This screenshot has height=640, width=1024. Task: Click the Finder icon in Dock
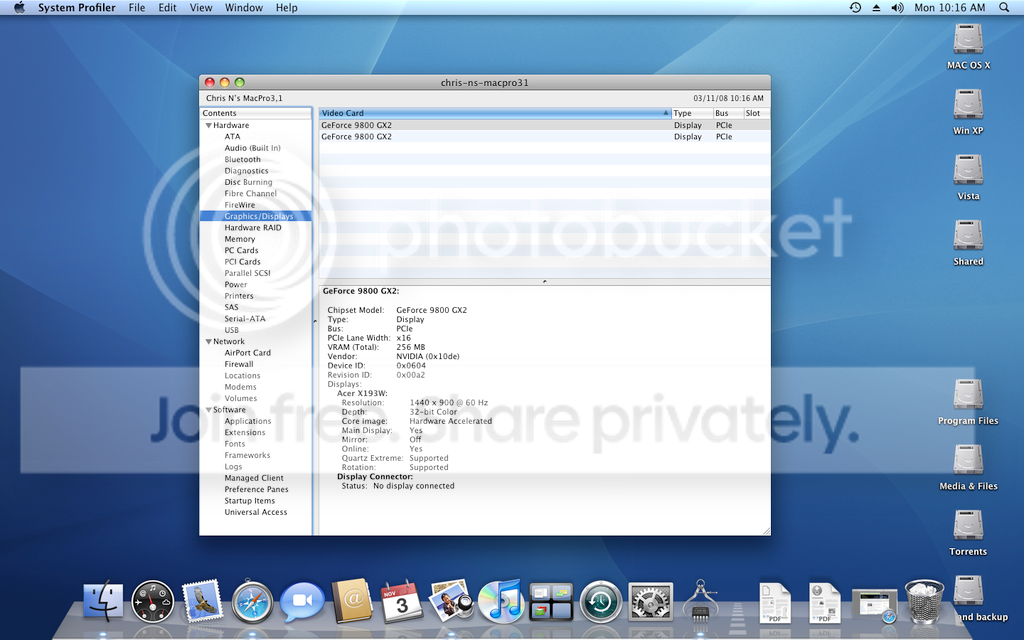click(103, 601)
